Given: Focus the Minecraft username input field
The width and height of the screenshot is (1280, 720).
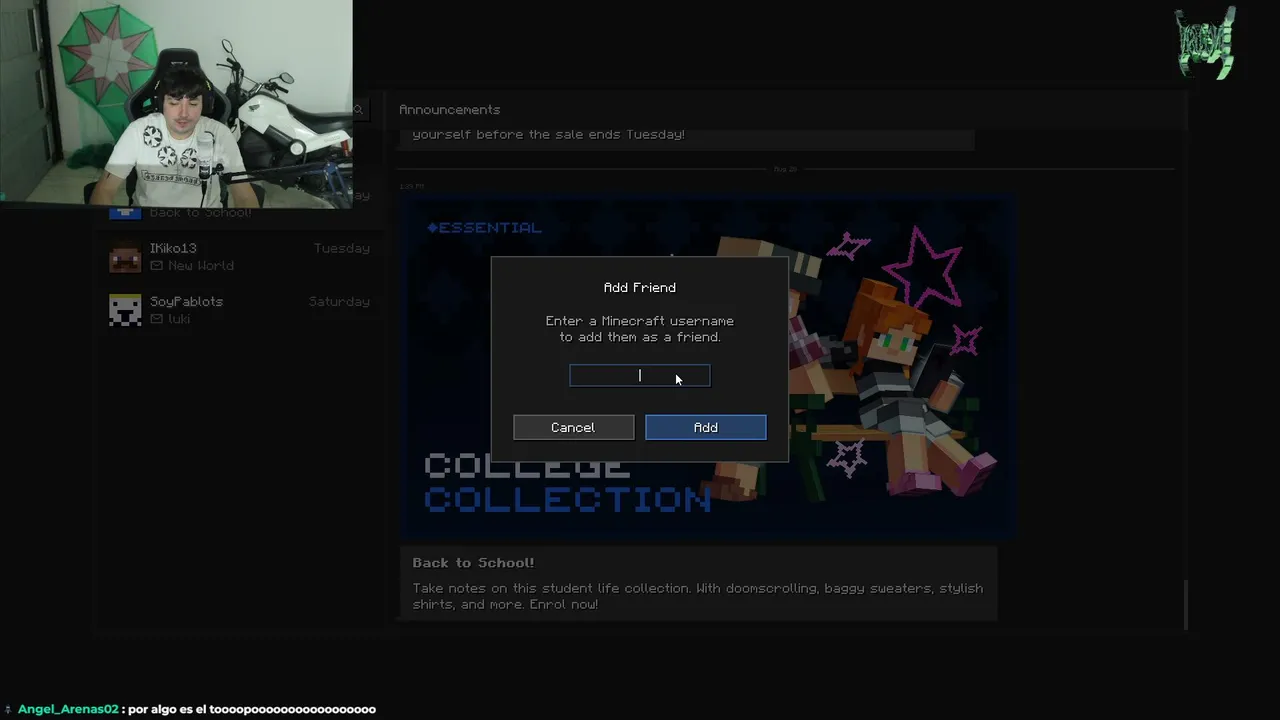Looking at the screenshot, I should (640, 376).
